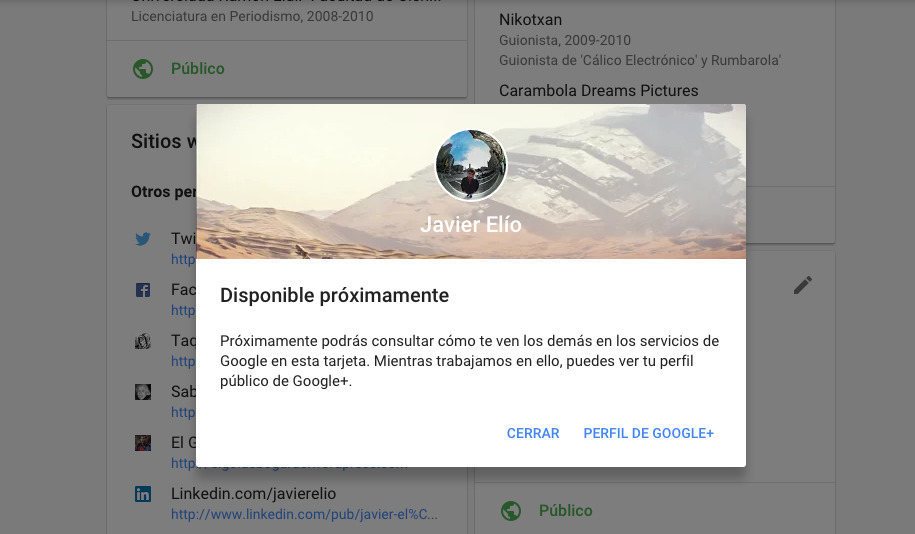This screenshot has height=534, width=915.
Task: Click Carambola Dreams Pictures entry
Action: point(599,90)
